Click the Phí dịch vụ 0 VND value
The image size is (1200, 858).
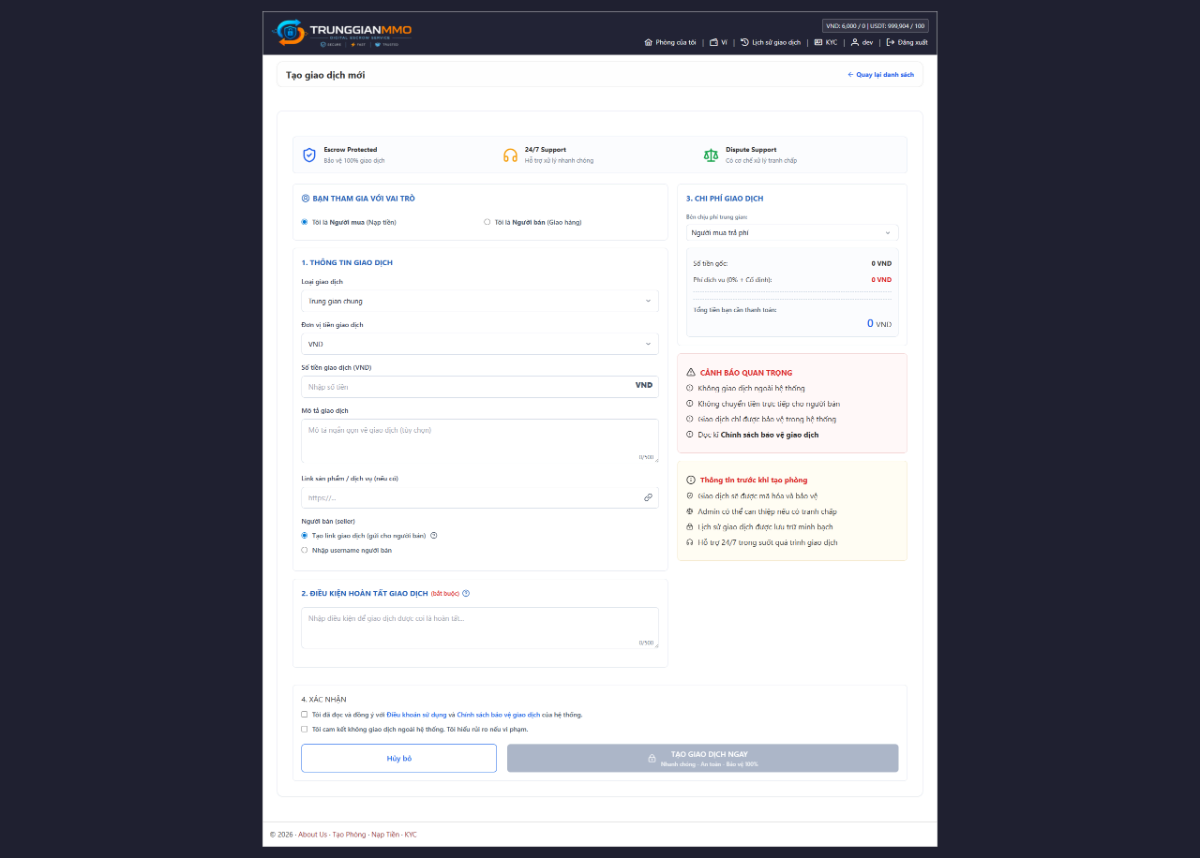(x=881, y=280)
